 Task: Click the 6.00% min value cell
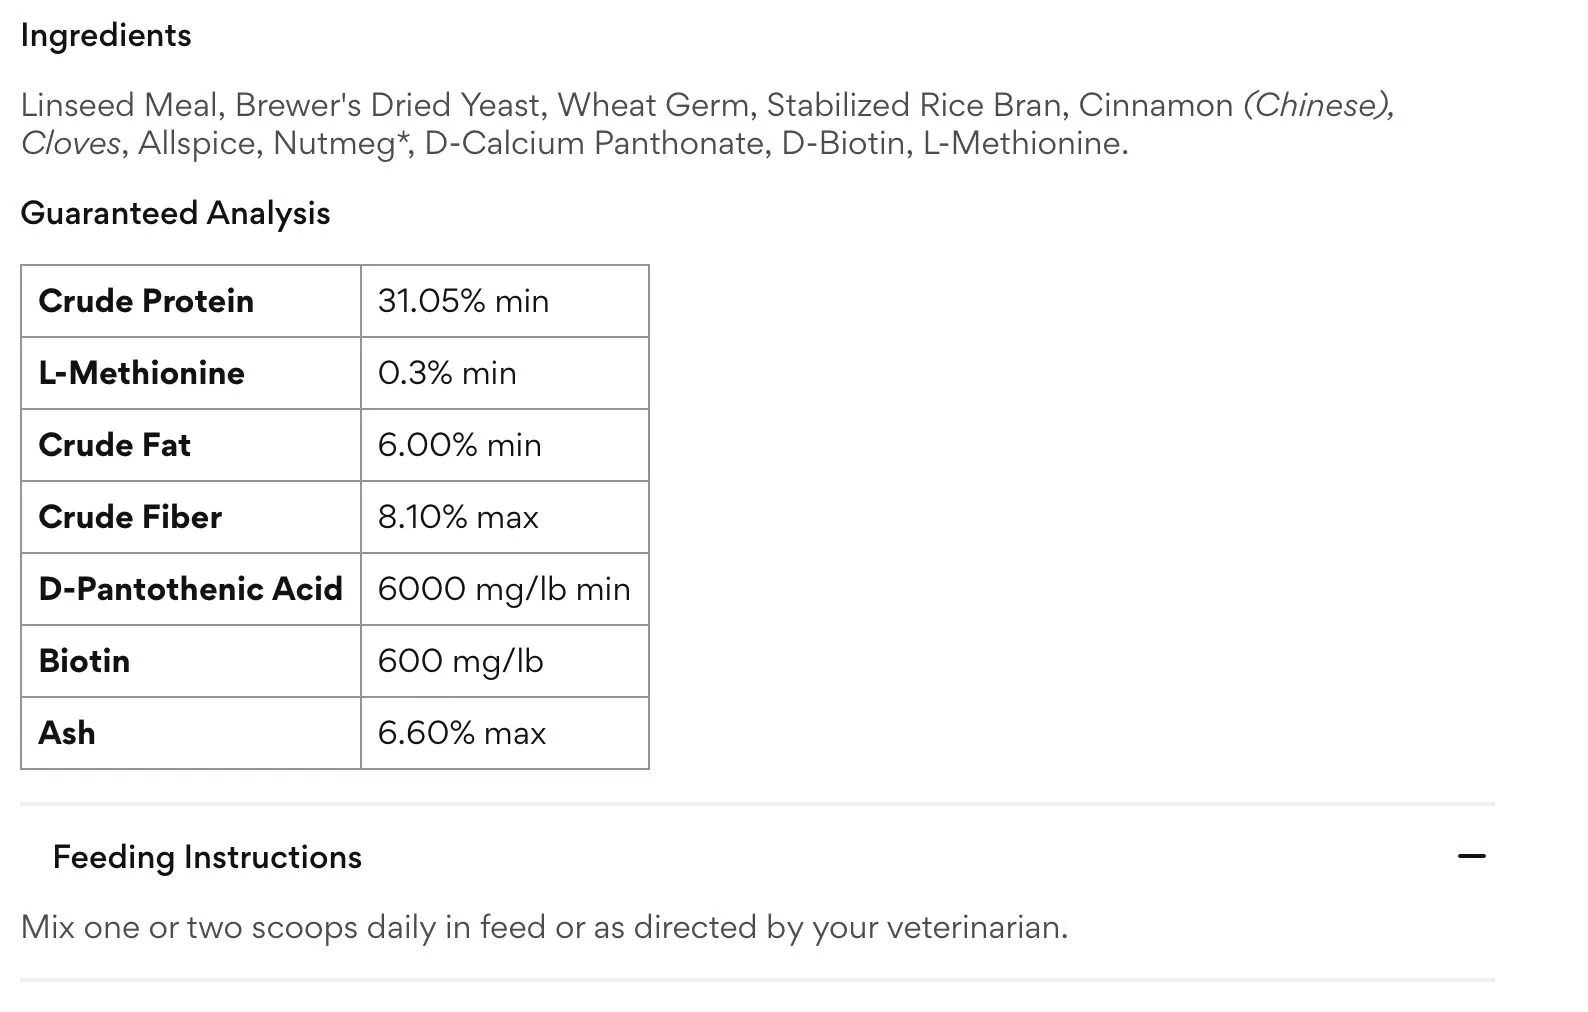click(505, 445)
